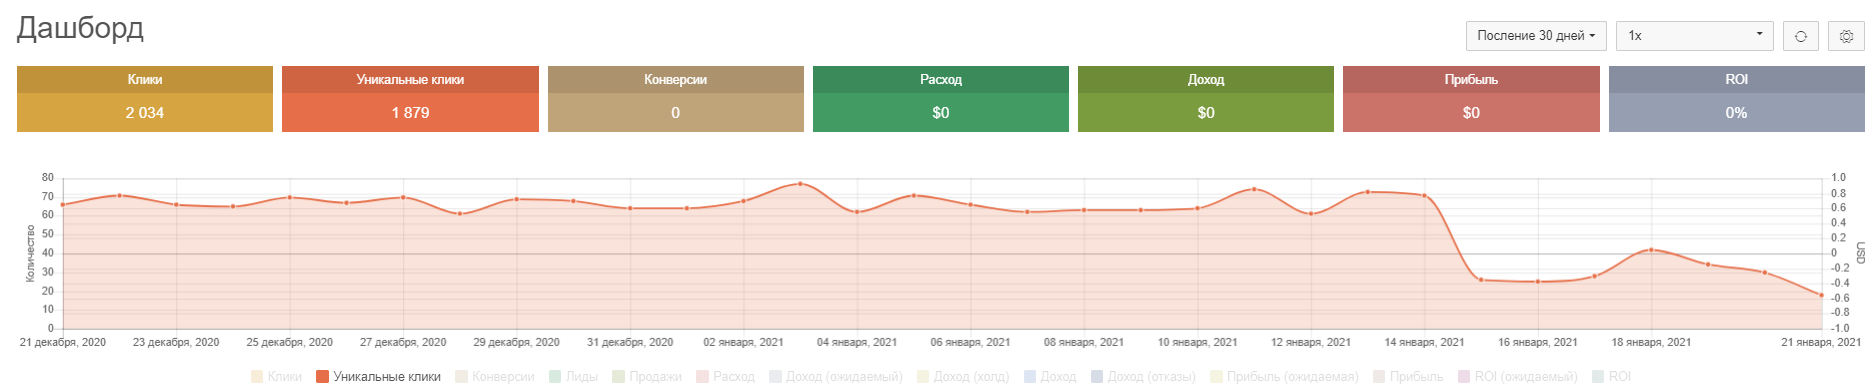Enable 'Продажи' series in legend

coord(647,377)
